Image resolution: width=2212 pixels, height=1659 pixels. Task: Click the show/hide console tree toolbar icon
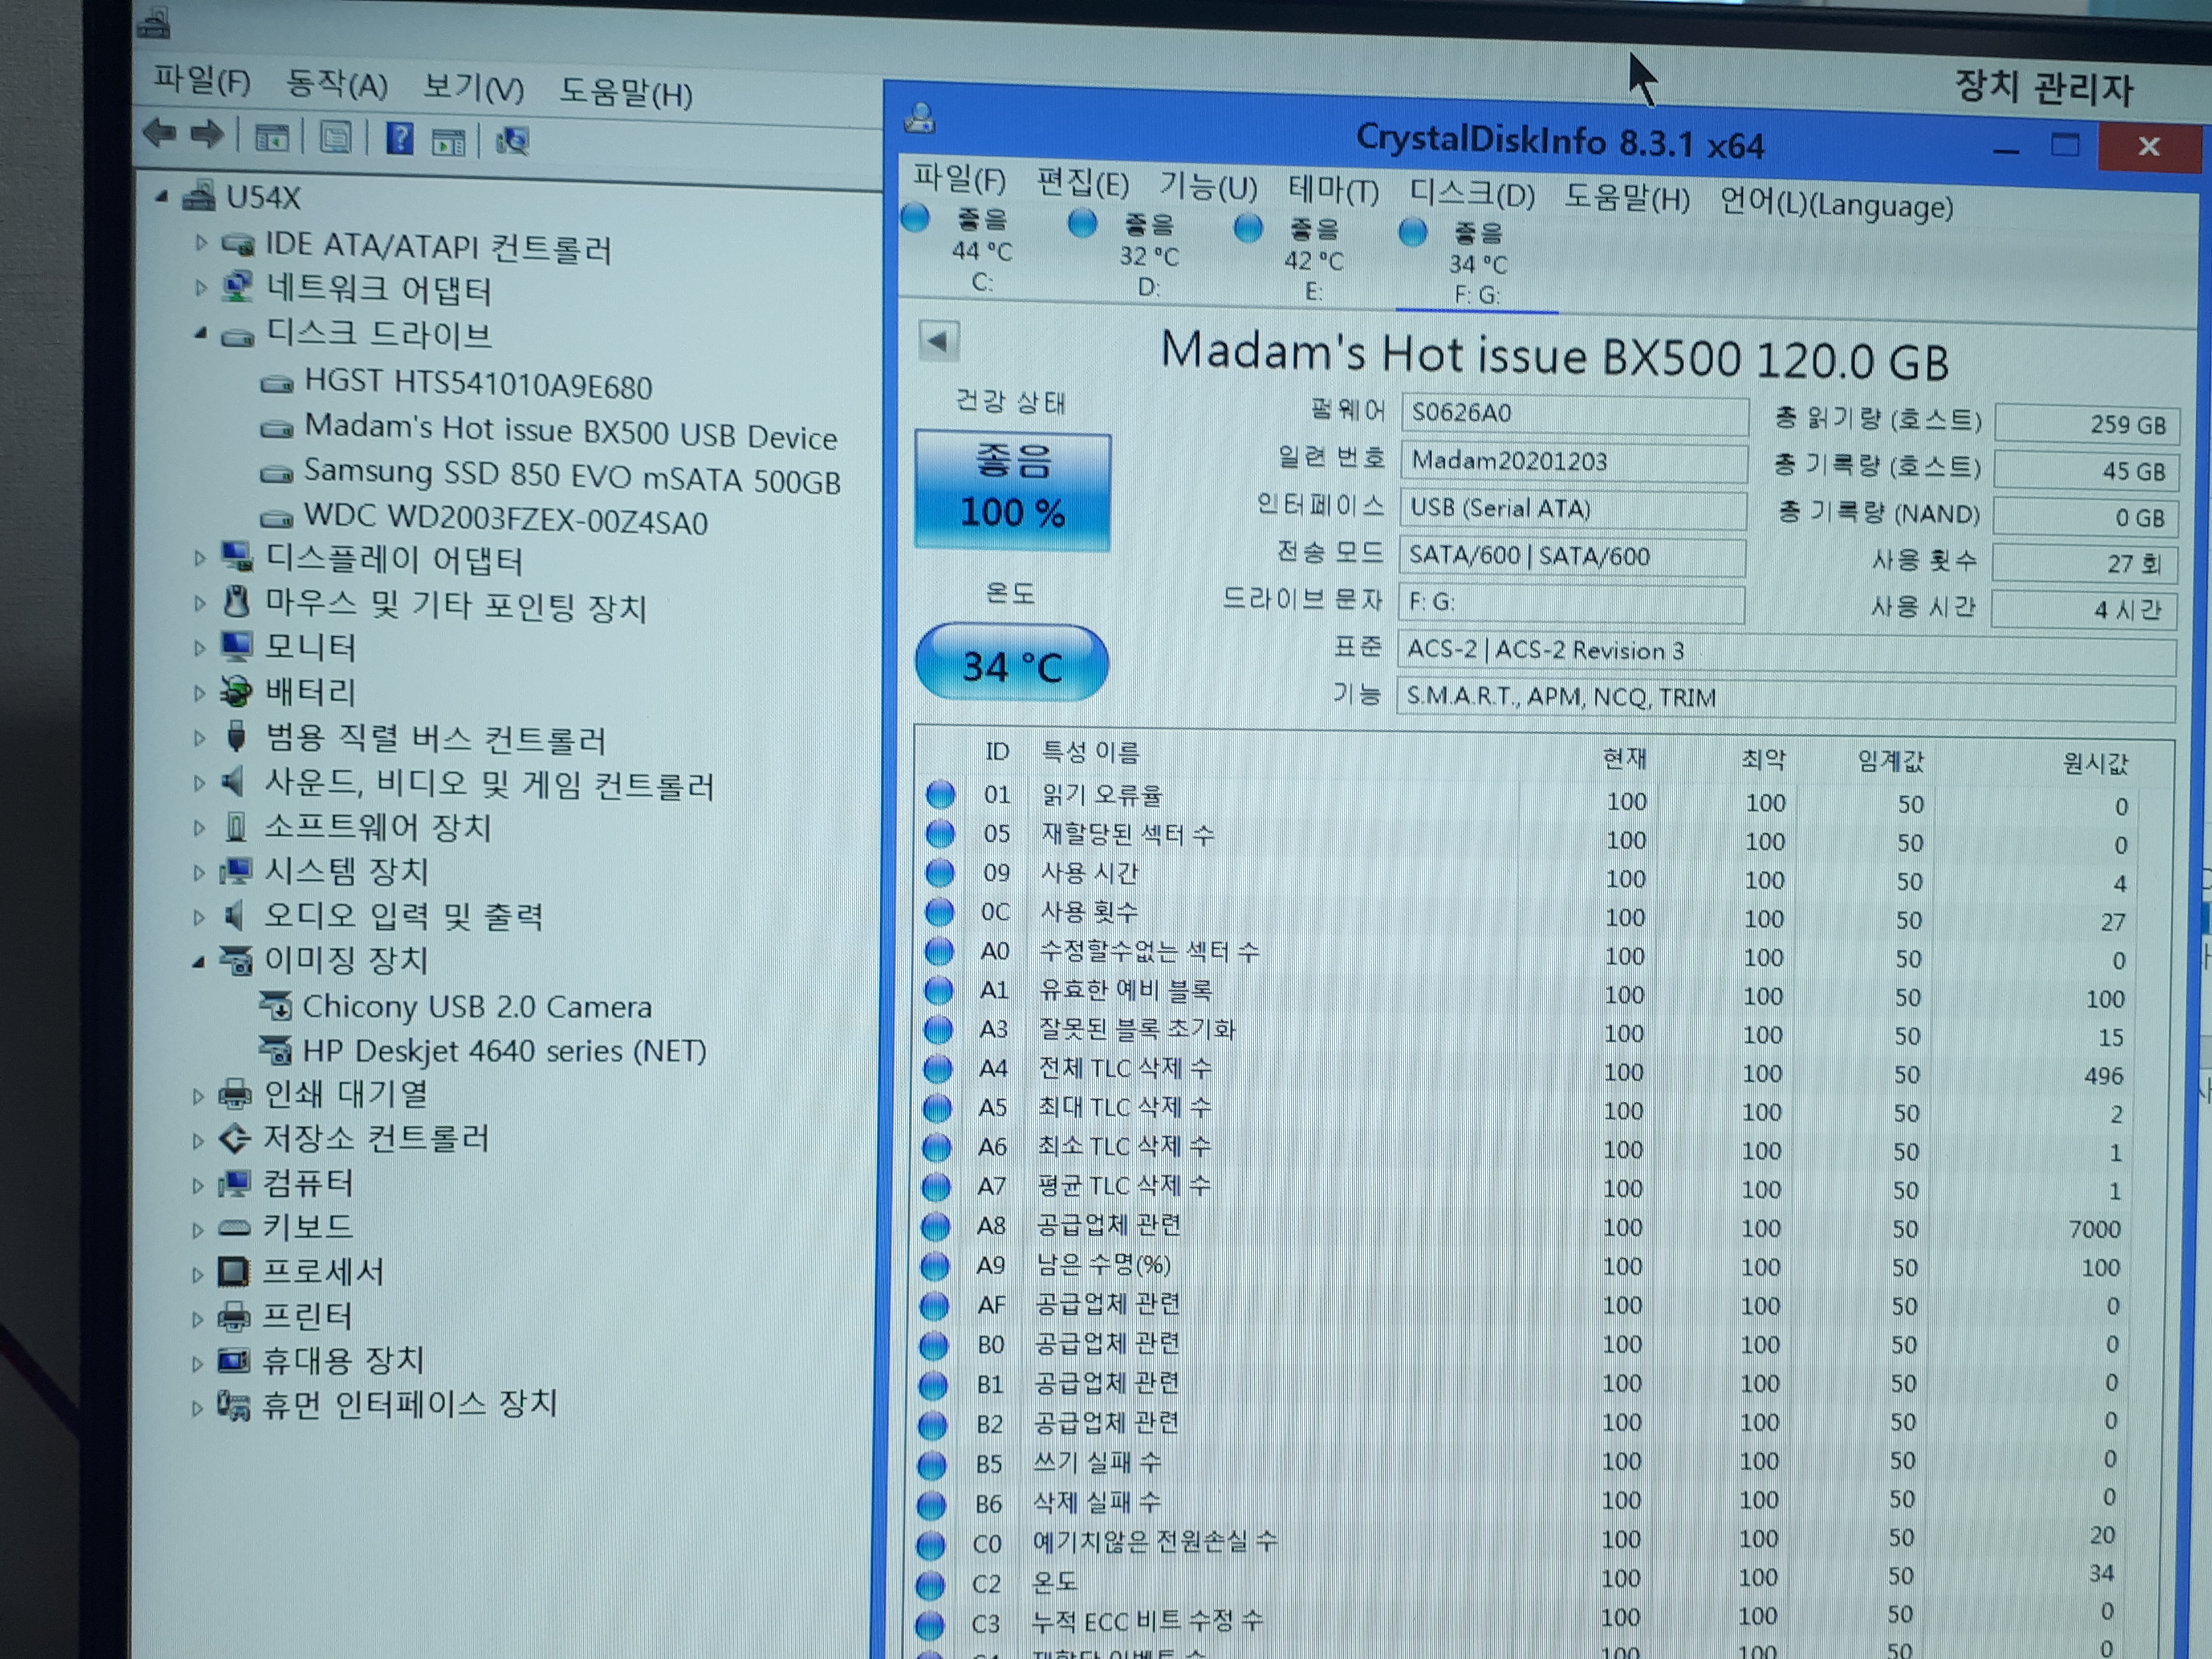coord(271,136)
